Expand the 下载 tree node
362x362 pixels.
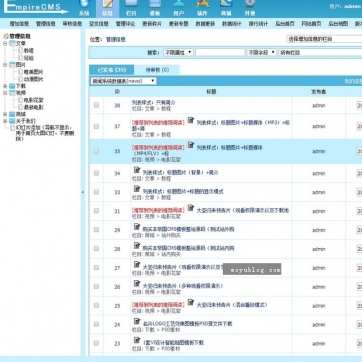click(x=5, y=86)
